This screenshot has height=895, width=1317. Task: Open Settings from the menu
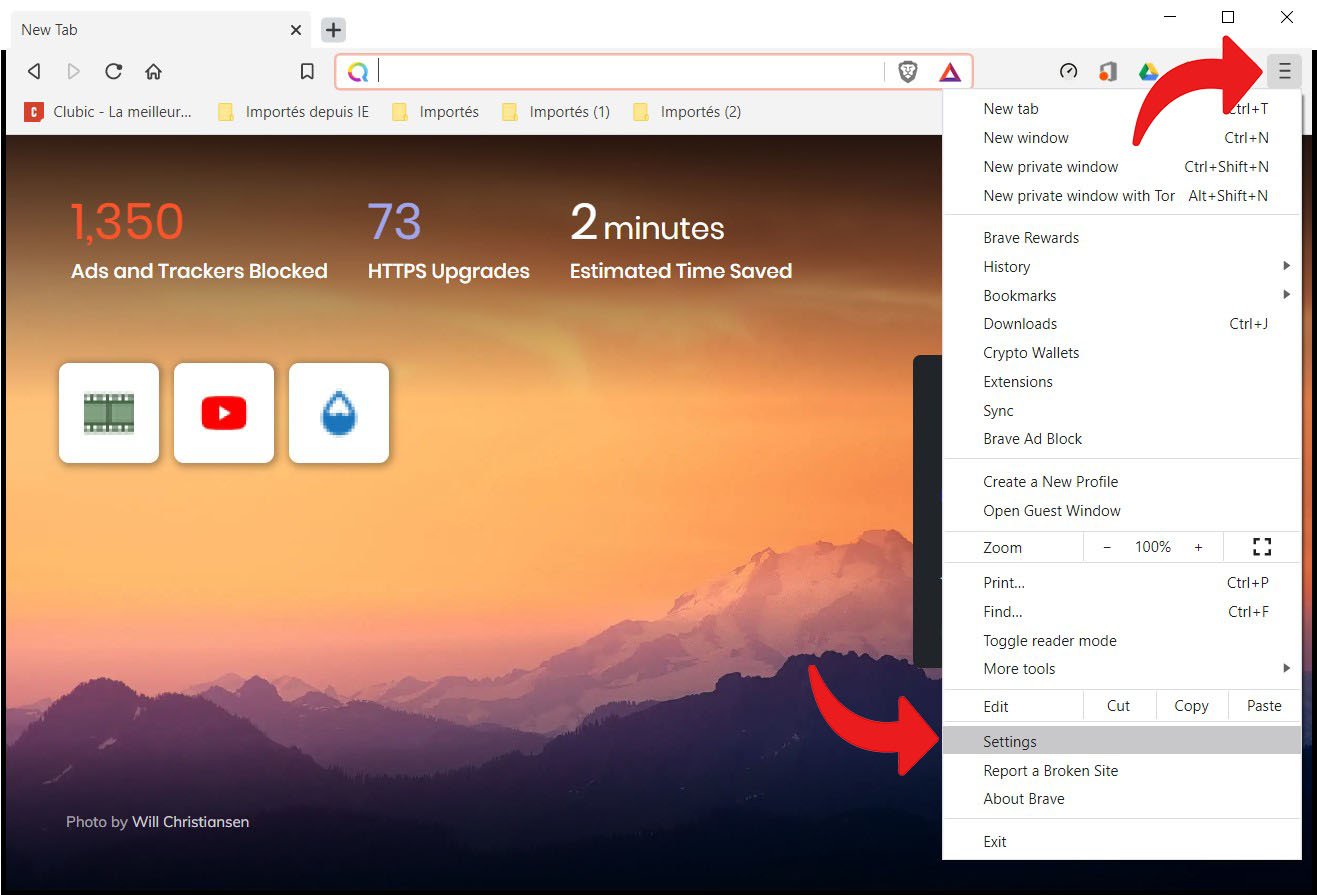(x=1010, y=742)
